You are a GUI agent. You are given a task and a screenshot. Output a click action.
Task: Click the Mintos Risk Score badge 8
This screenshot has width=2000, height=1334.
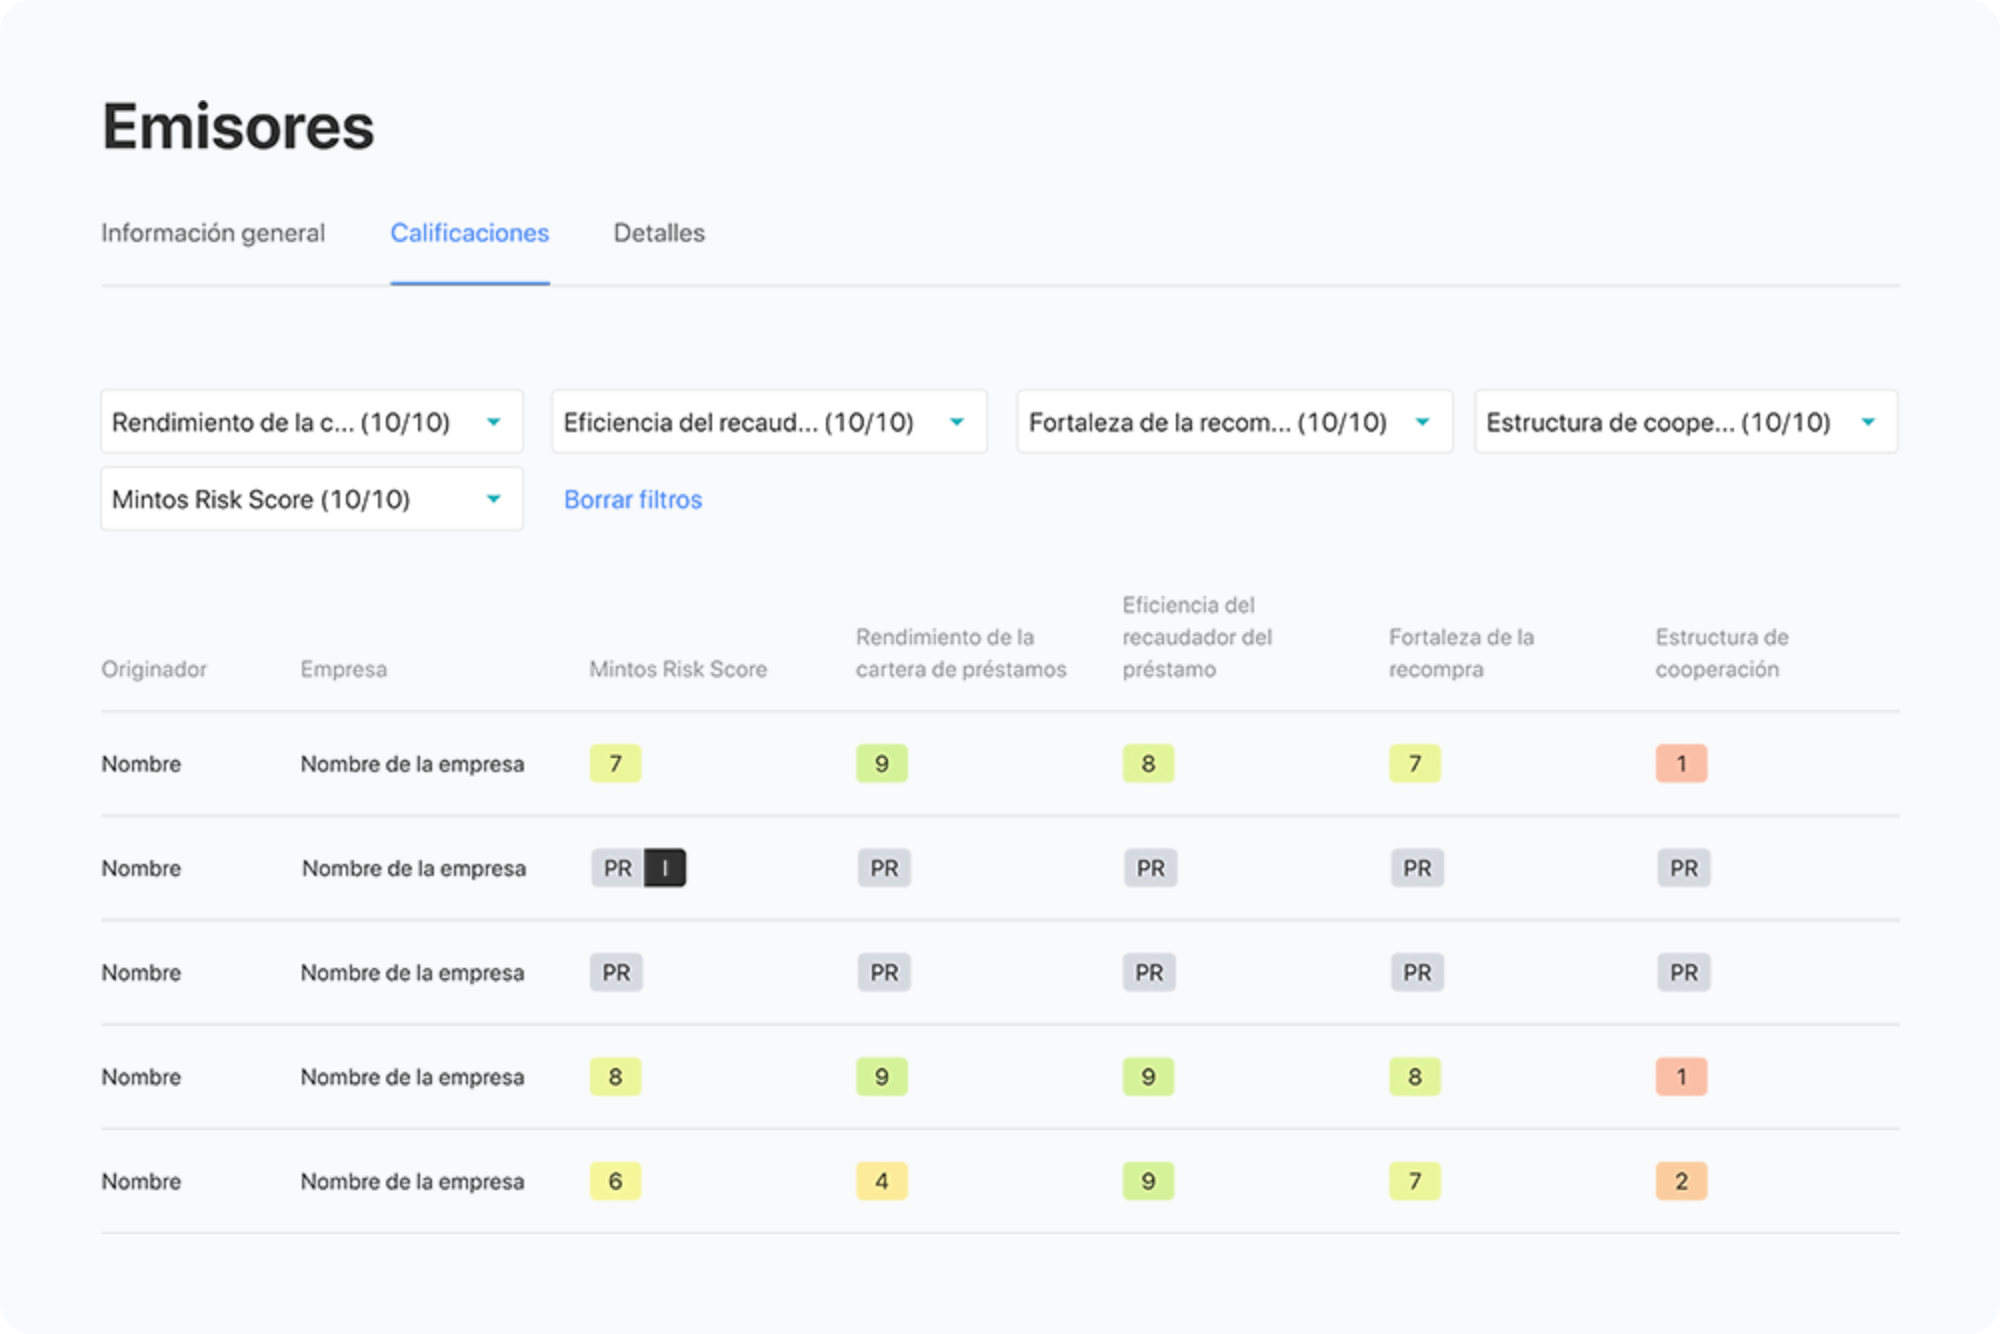pos(615,1077)
